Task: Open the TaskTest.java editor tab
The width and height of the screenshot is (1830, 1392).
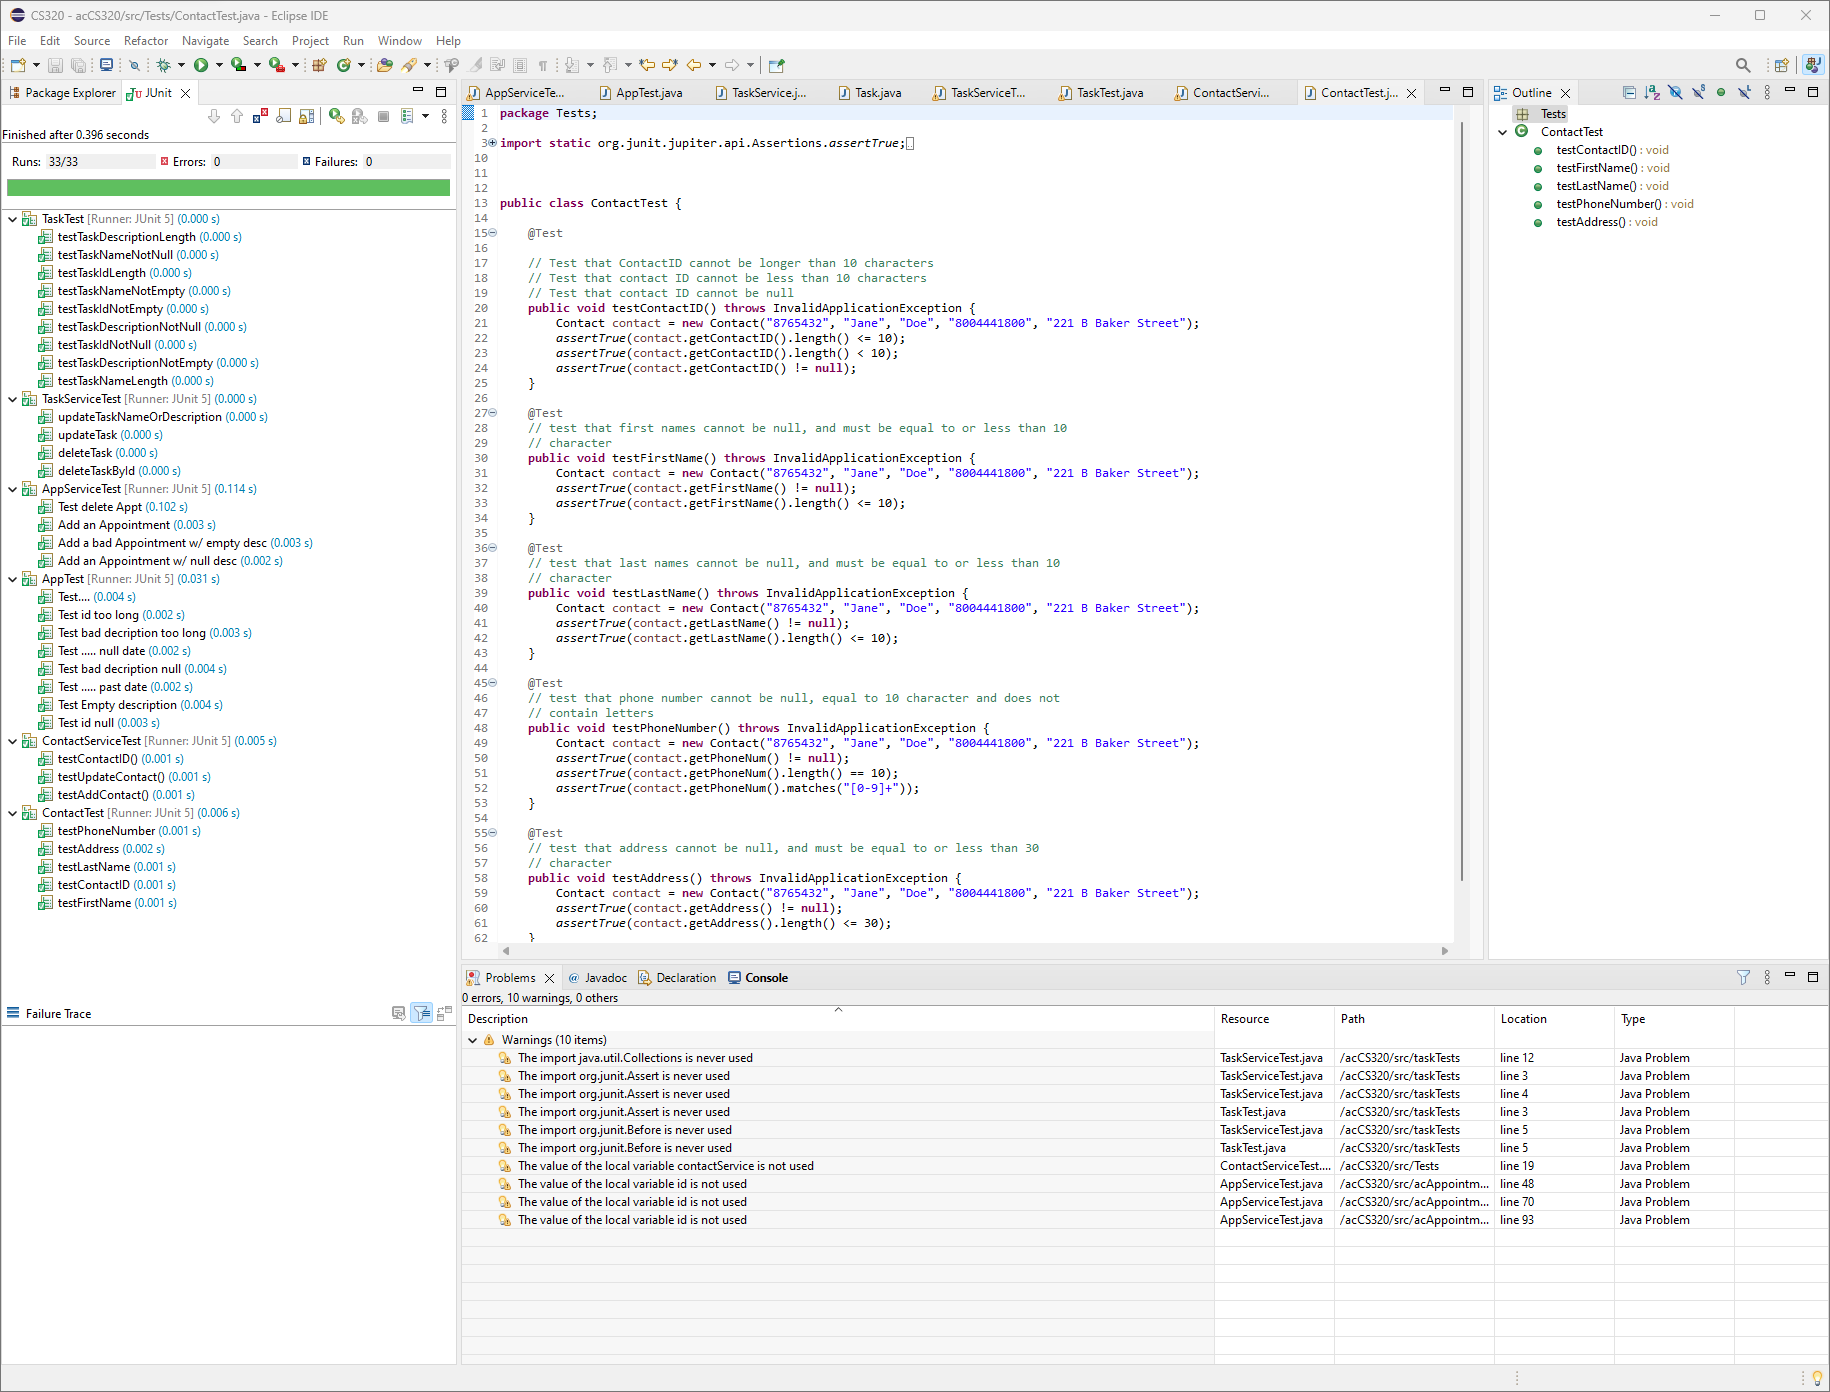Action: (1101, 93)
